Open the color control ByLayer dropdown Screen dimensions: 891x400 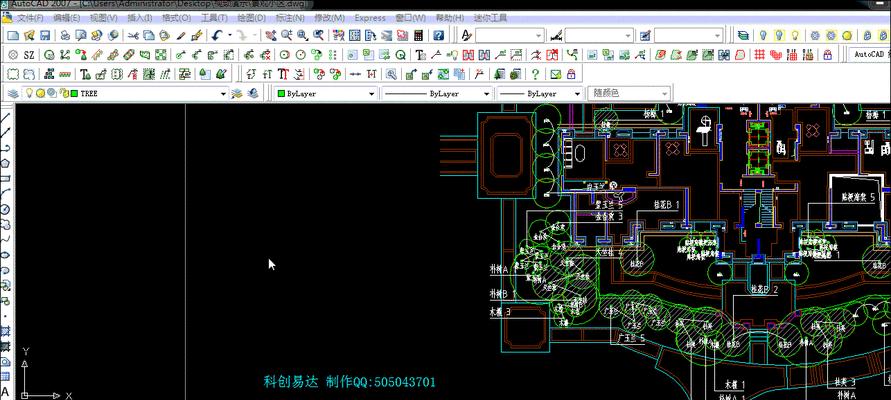(x=372, y=94)
